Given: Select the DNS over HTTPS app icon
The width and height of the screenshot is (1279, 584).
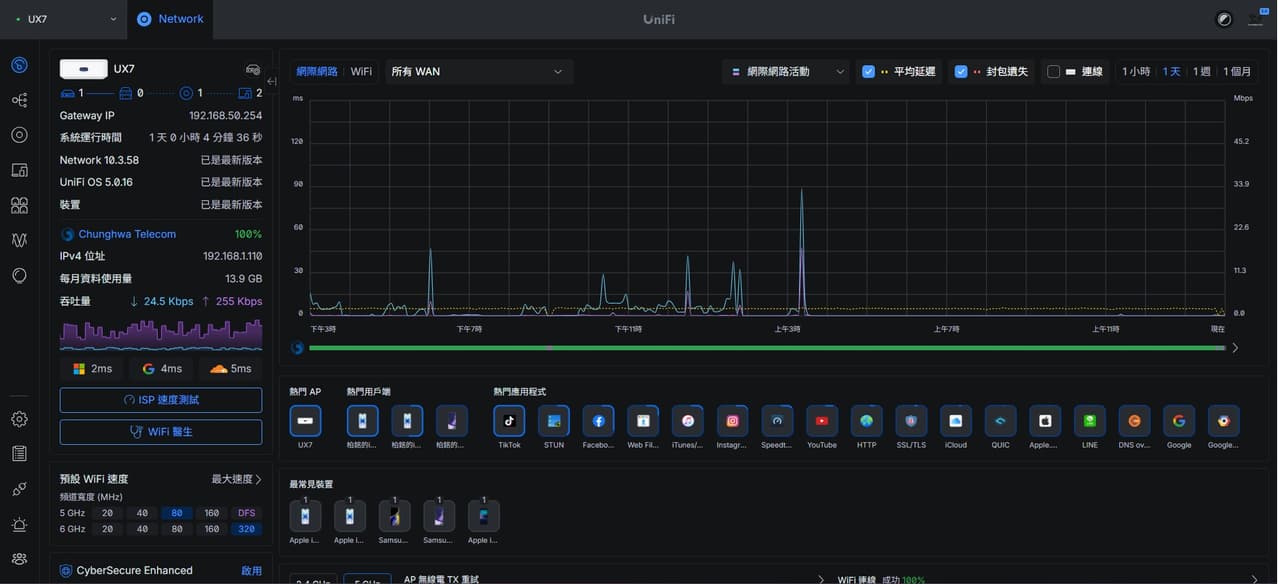Looking at the screenshot, I should pyautogui.click(x=1134, y=421).
